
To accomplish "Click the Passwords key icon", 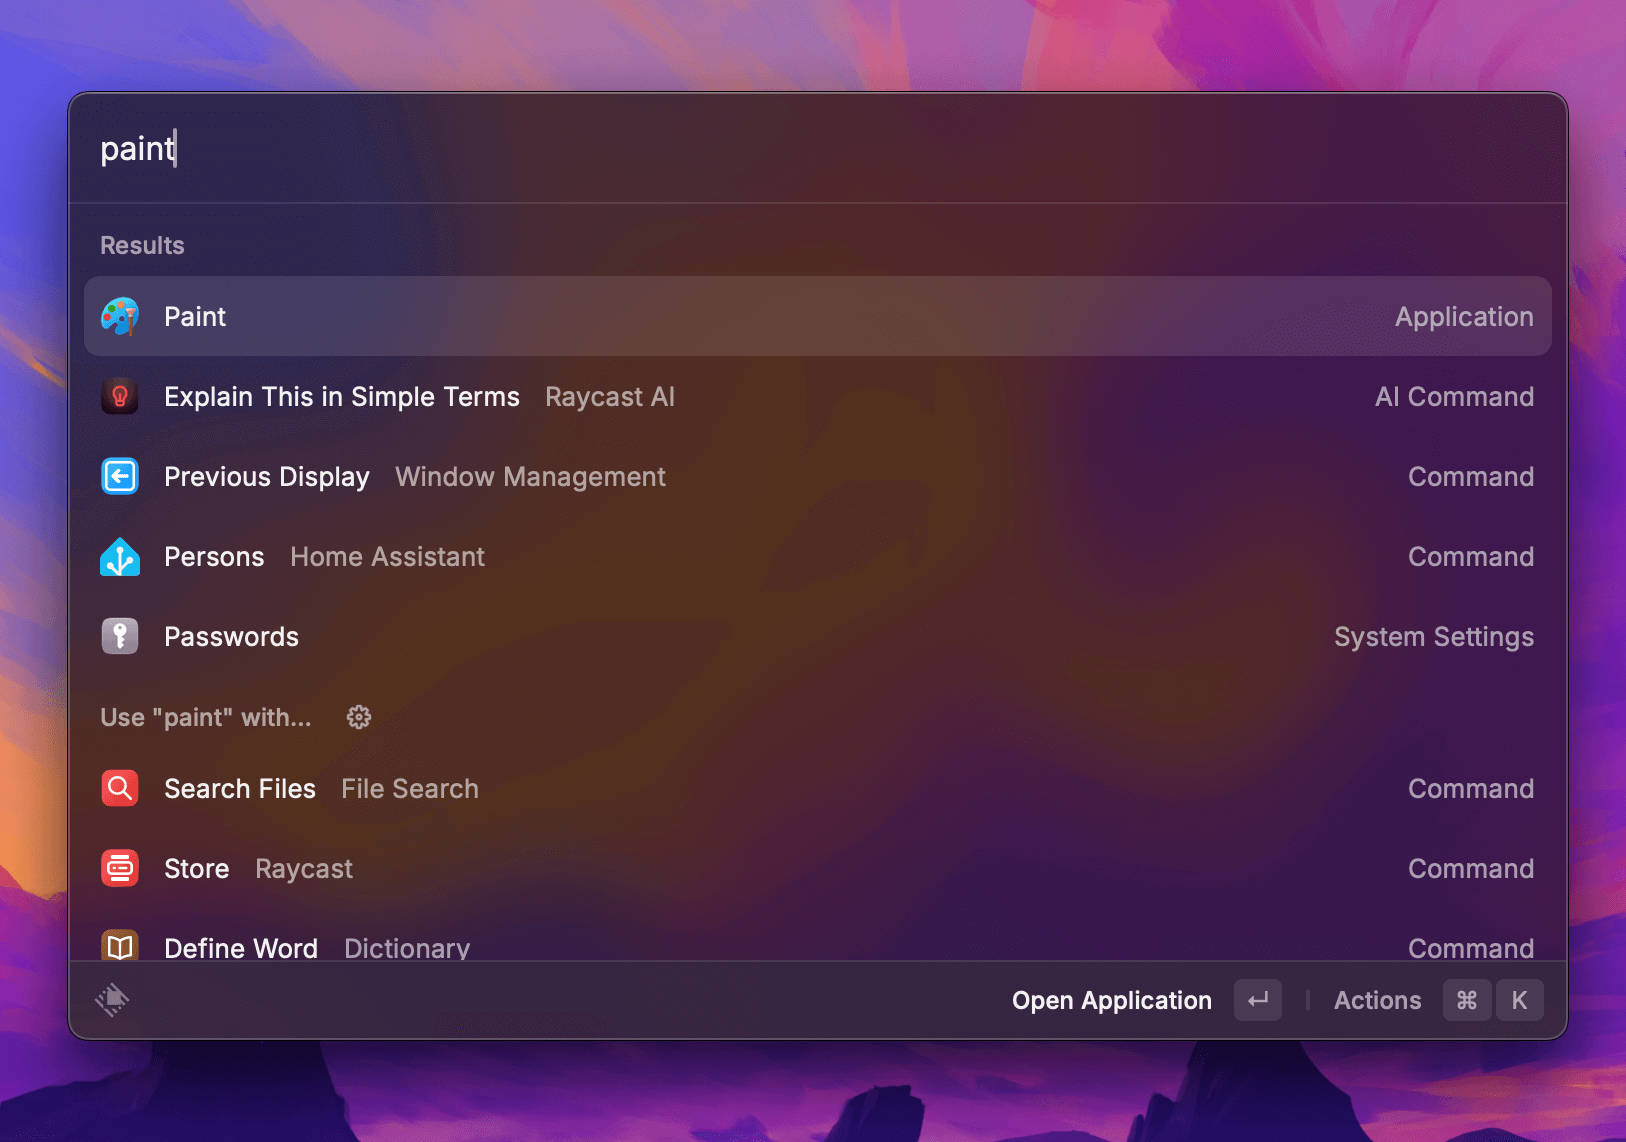I will point(119,636).
